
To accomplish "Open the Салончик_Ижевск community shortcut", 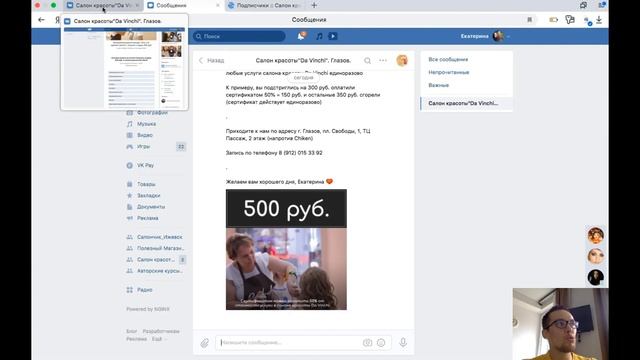I will tap(159, 237).
